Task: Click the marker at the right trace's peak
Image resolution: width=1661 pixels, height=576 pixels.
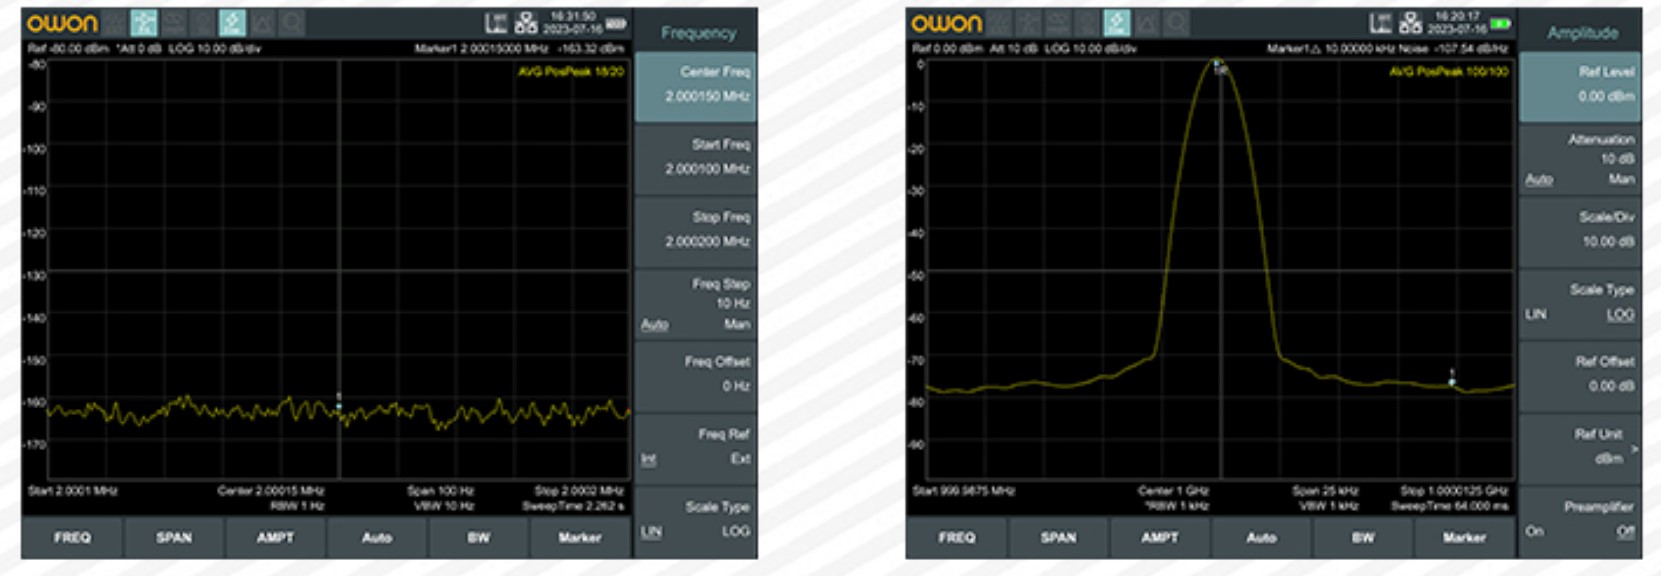Action: click(1219, 65)
